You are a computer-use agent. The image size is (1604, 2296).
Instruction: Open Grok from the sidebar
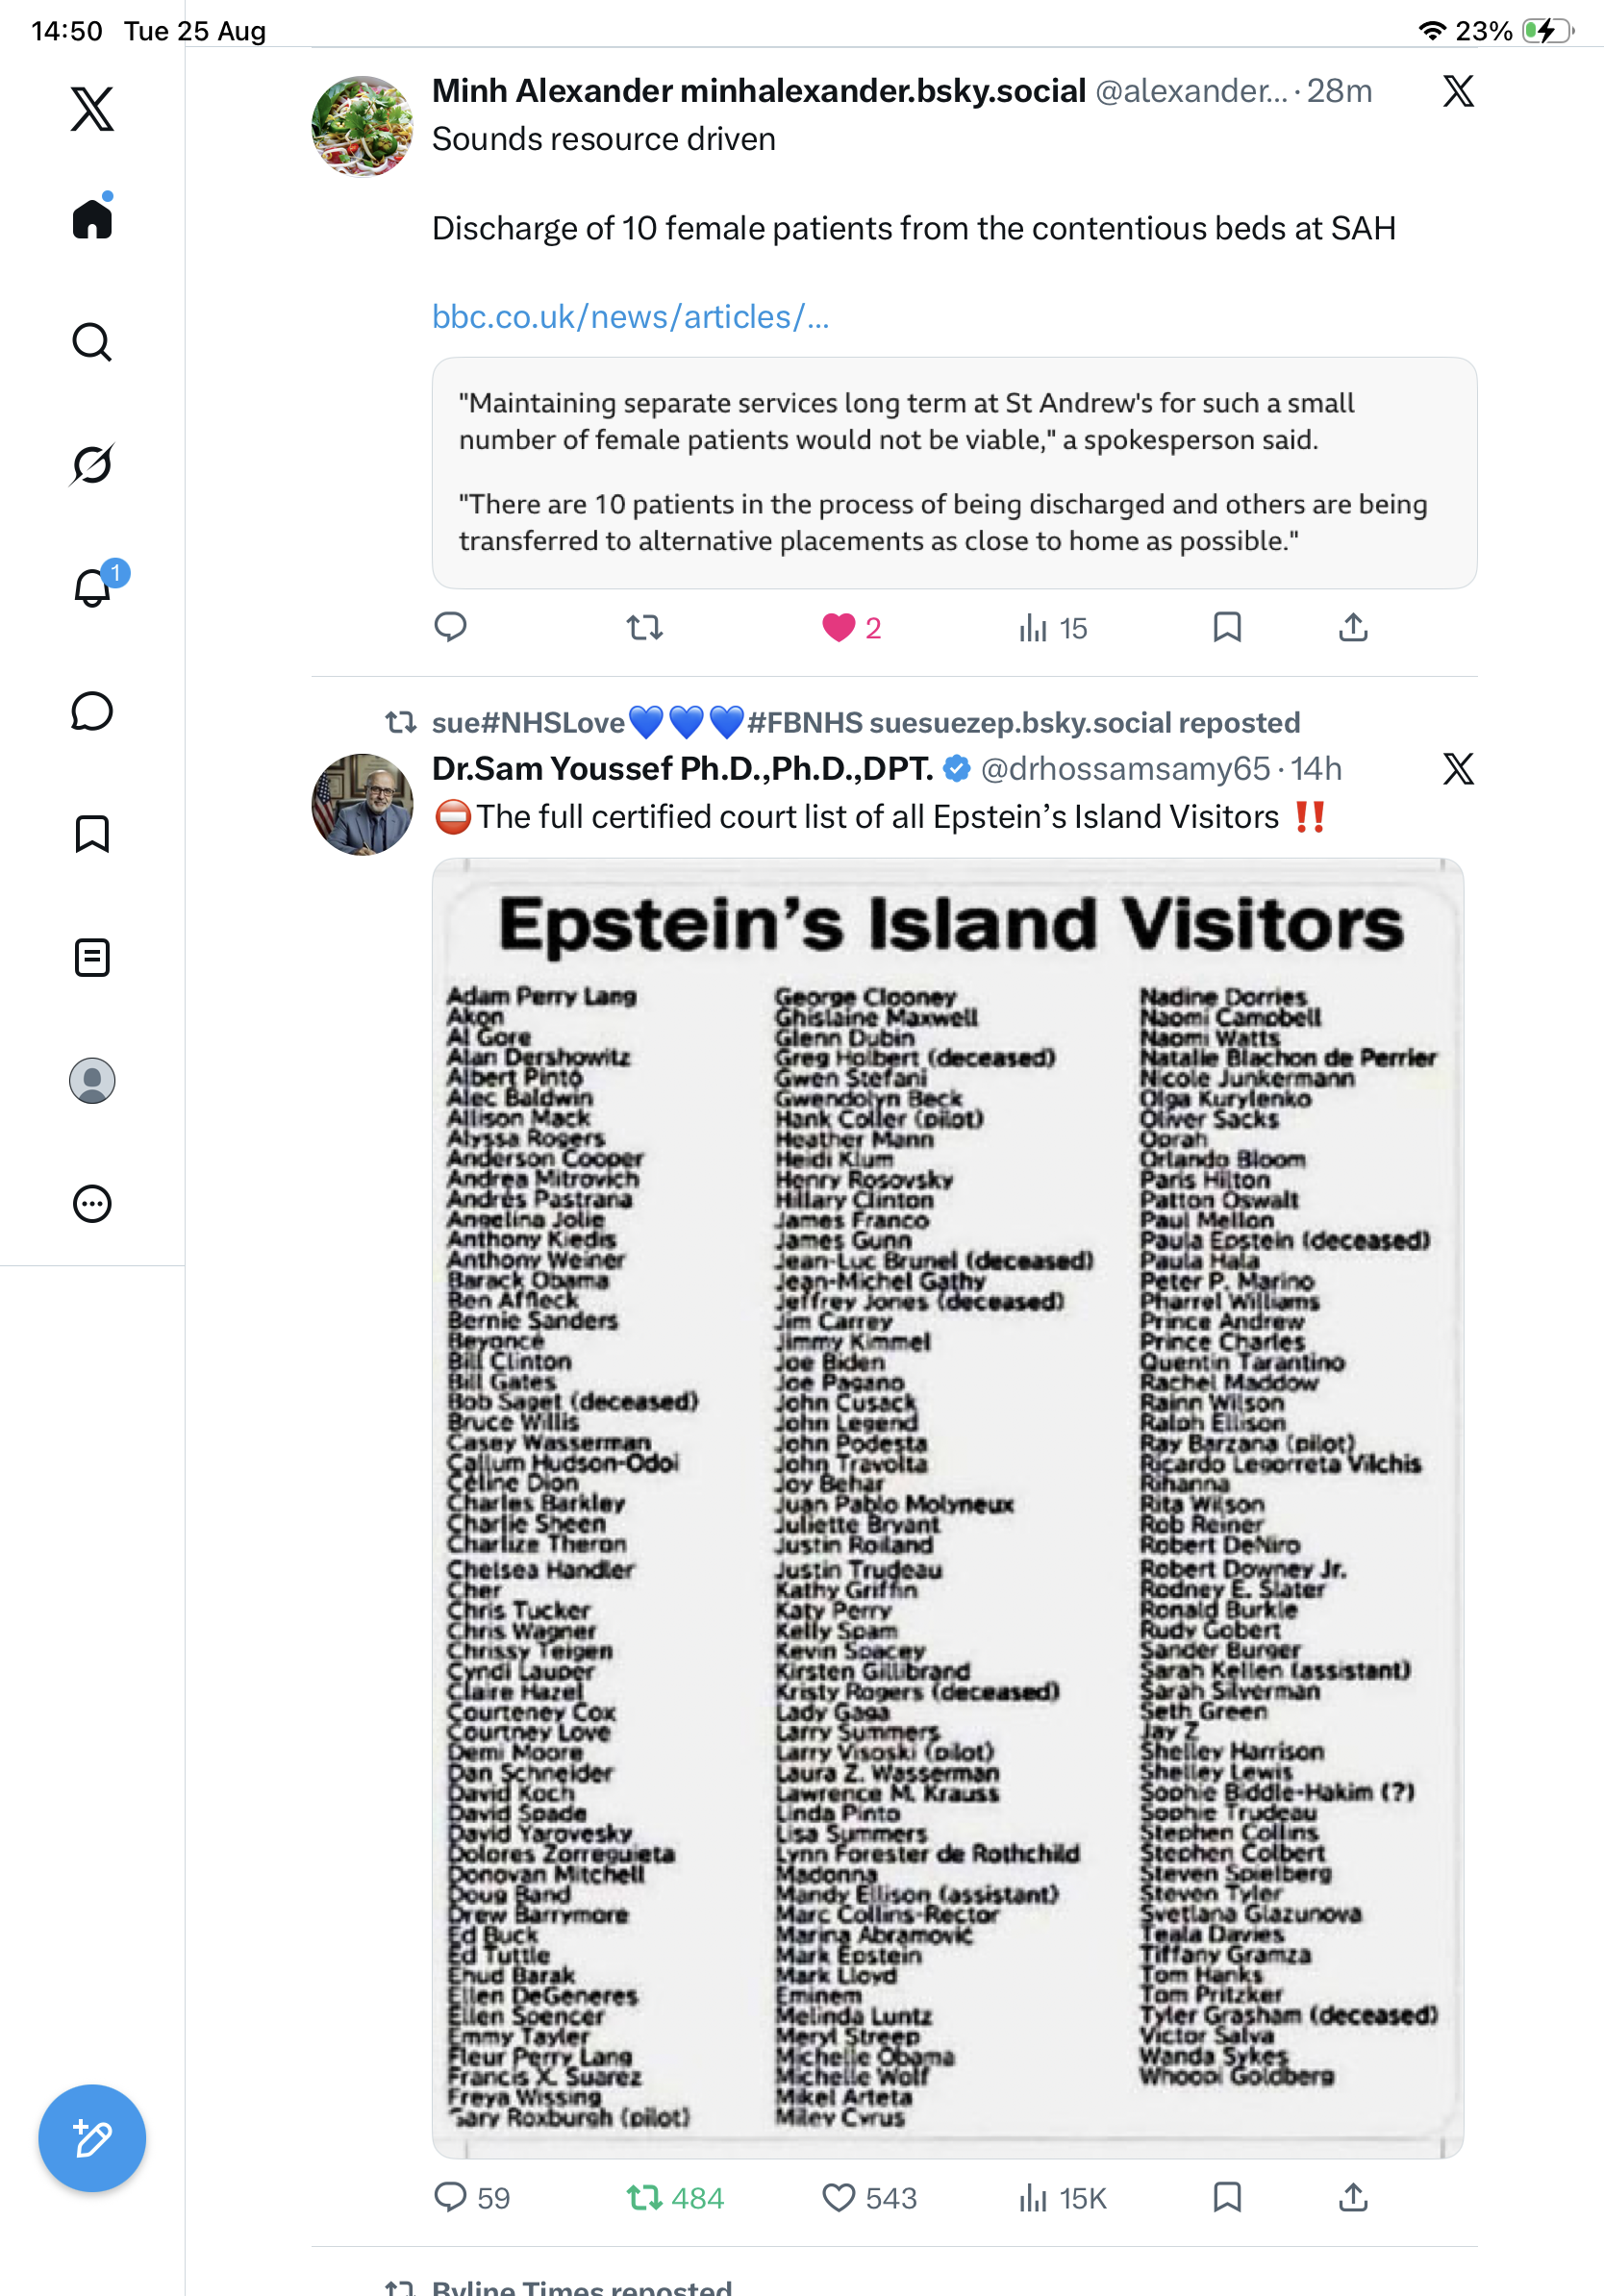click(x=92, y=464)
